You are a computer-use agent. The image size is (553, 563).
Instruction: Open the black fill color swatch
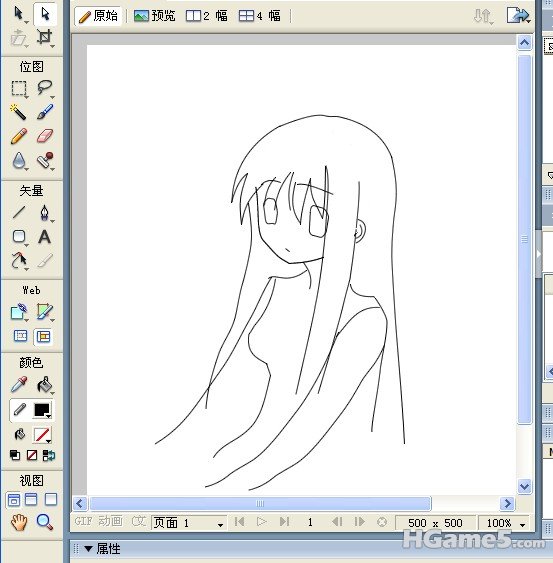coord(42,410)
